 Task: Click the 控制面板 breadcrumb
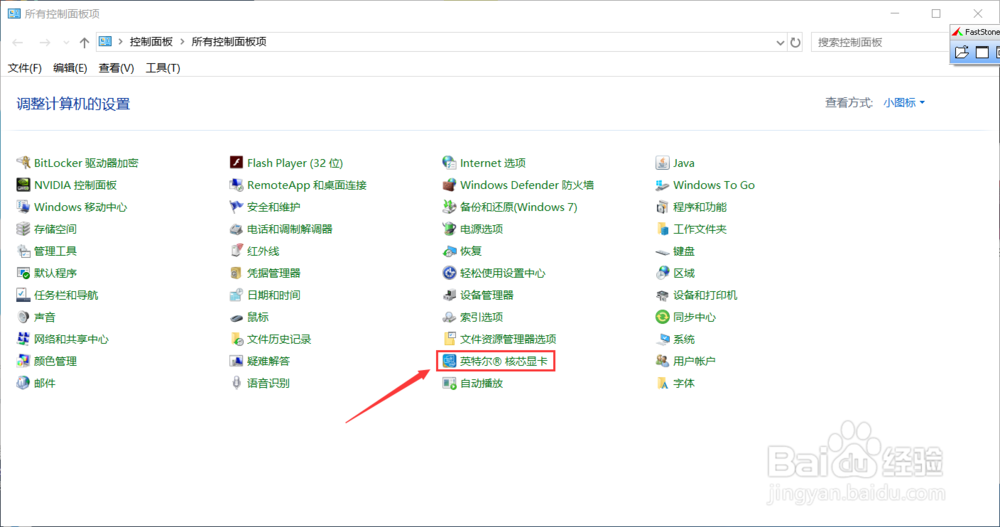click(151, 41)
